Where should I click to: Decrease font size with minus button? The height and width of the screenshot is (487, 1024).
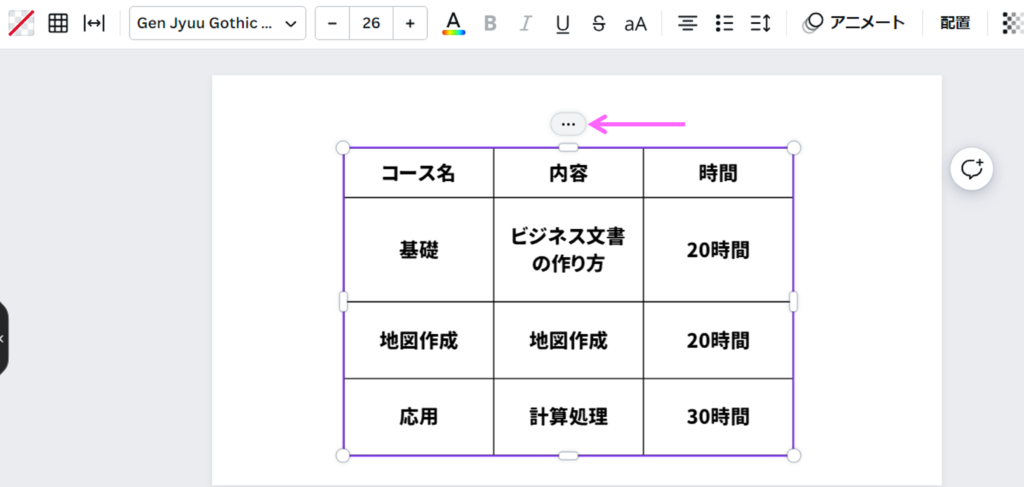coord(332,23)
